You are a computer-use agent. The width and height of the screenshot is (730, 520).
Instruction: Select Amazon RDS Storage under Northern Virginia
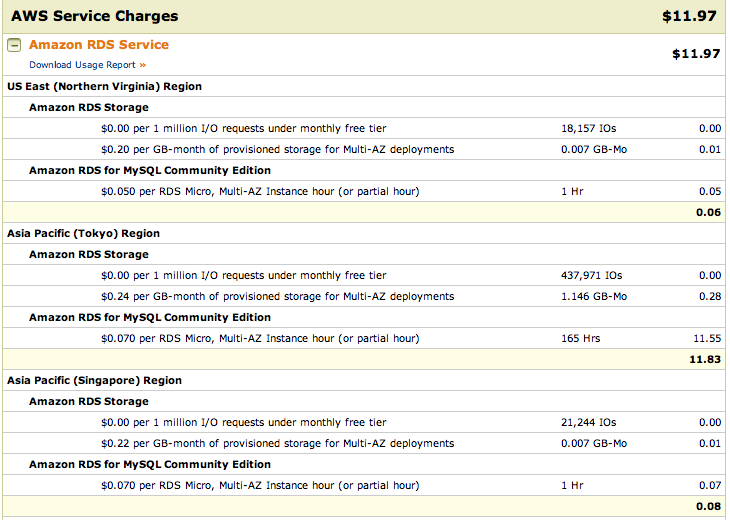(88, 108)
